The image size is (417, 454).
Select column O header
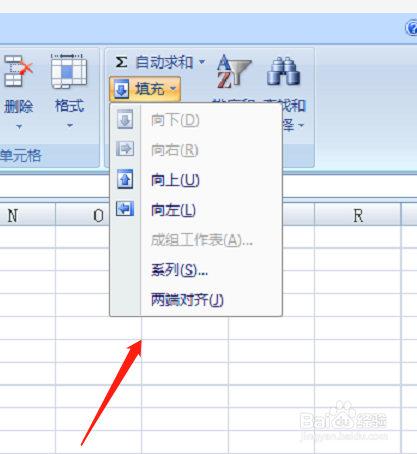pyautogui.click(x=83, y=215)
